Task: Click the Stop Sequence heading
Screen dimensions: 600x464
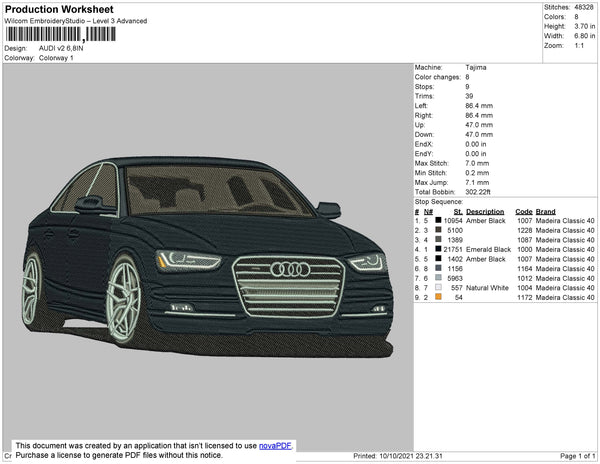Action: pos(439,202)
